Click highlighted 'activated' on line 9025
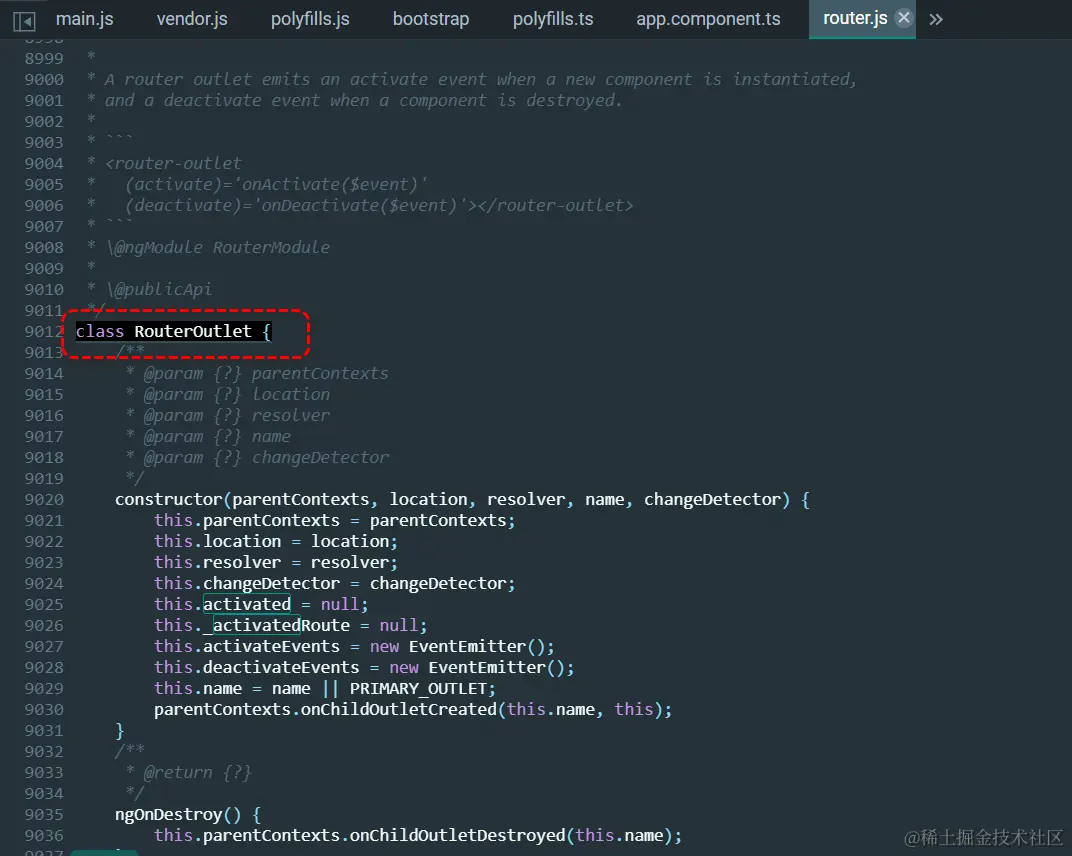 [247, 604]
